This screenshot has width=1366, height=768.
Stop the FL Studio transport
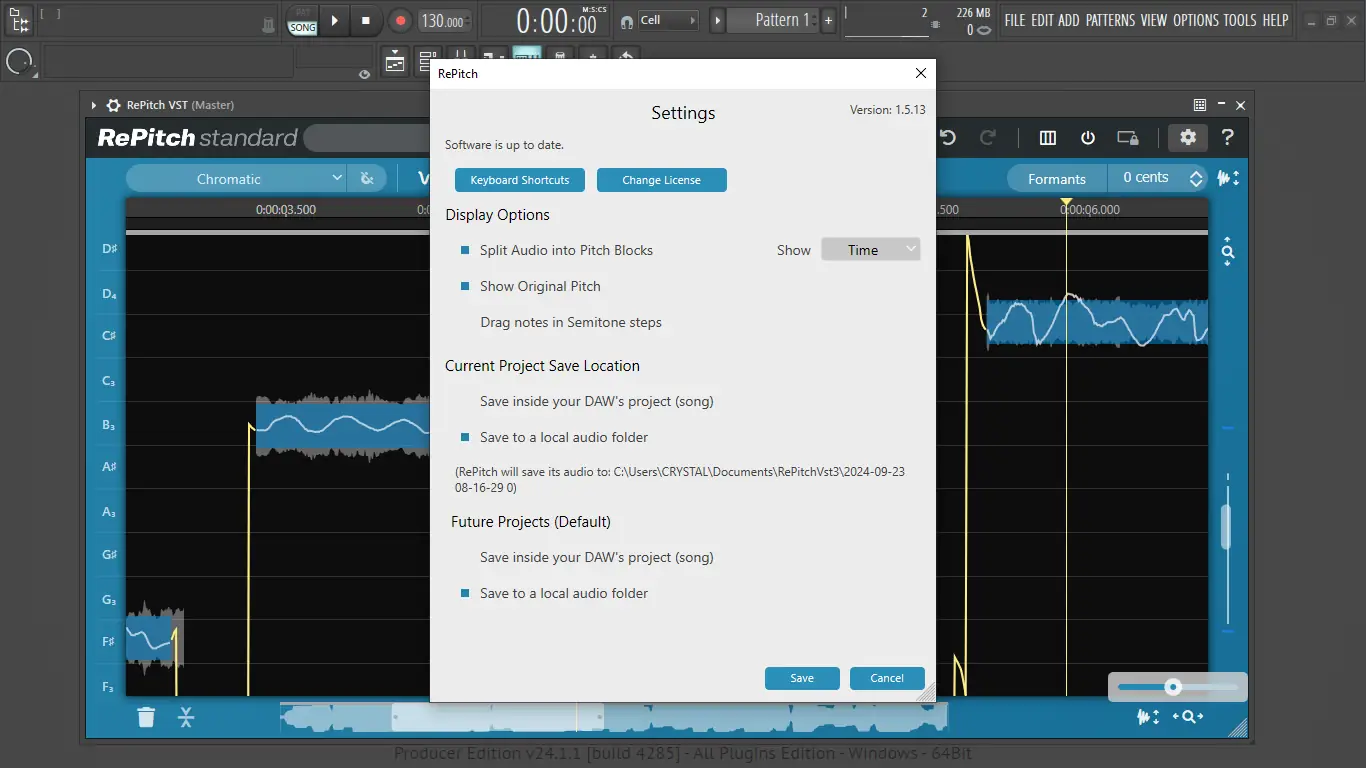366,20
